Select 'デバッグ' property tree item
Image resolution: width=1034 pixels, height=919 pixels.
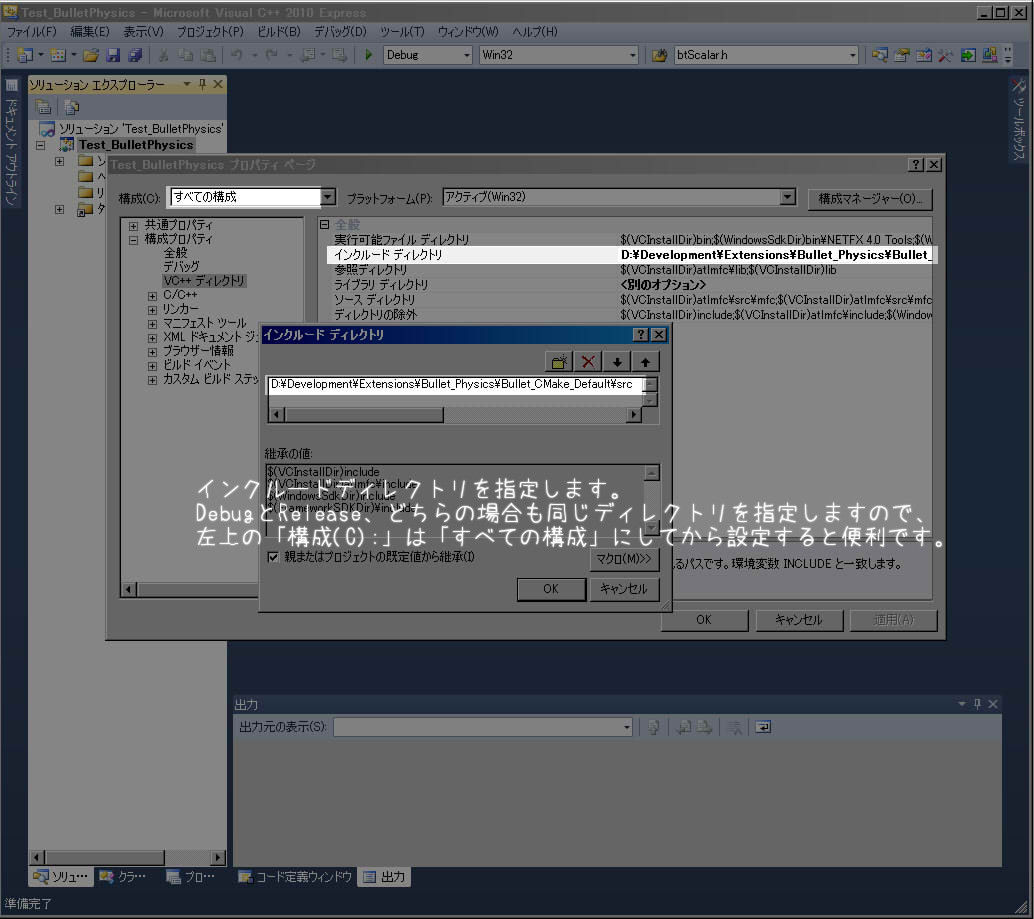(x=181, y=266)
